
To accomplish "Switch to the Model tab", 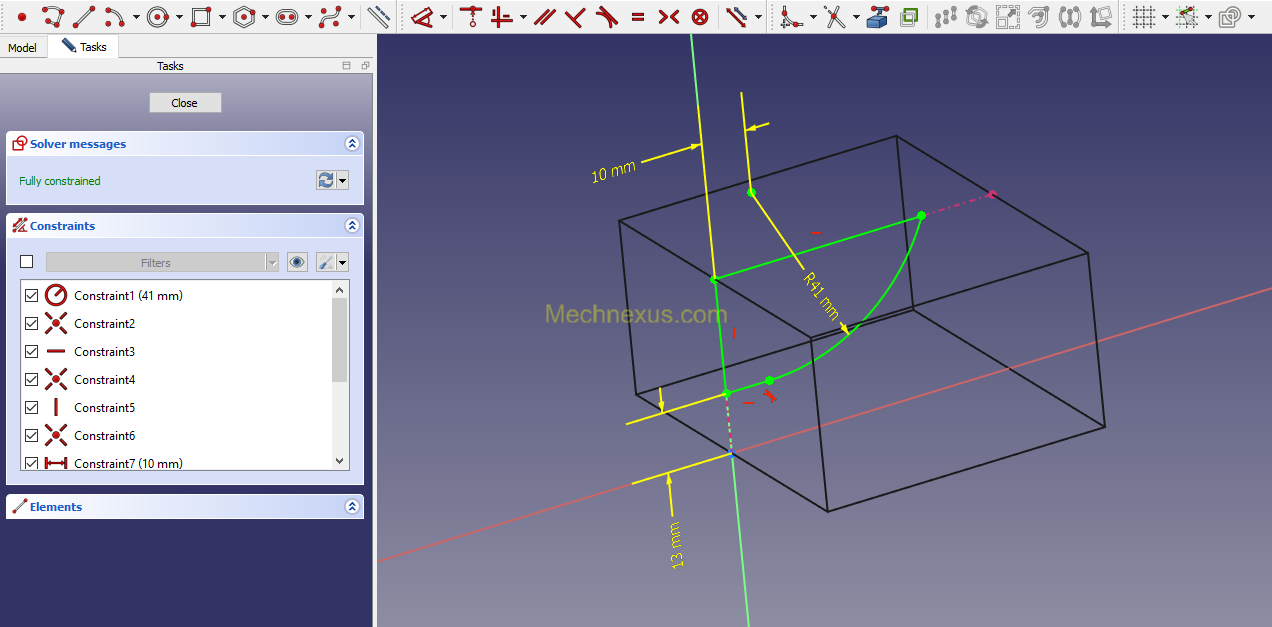I will click(22, 48).
